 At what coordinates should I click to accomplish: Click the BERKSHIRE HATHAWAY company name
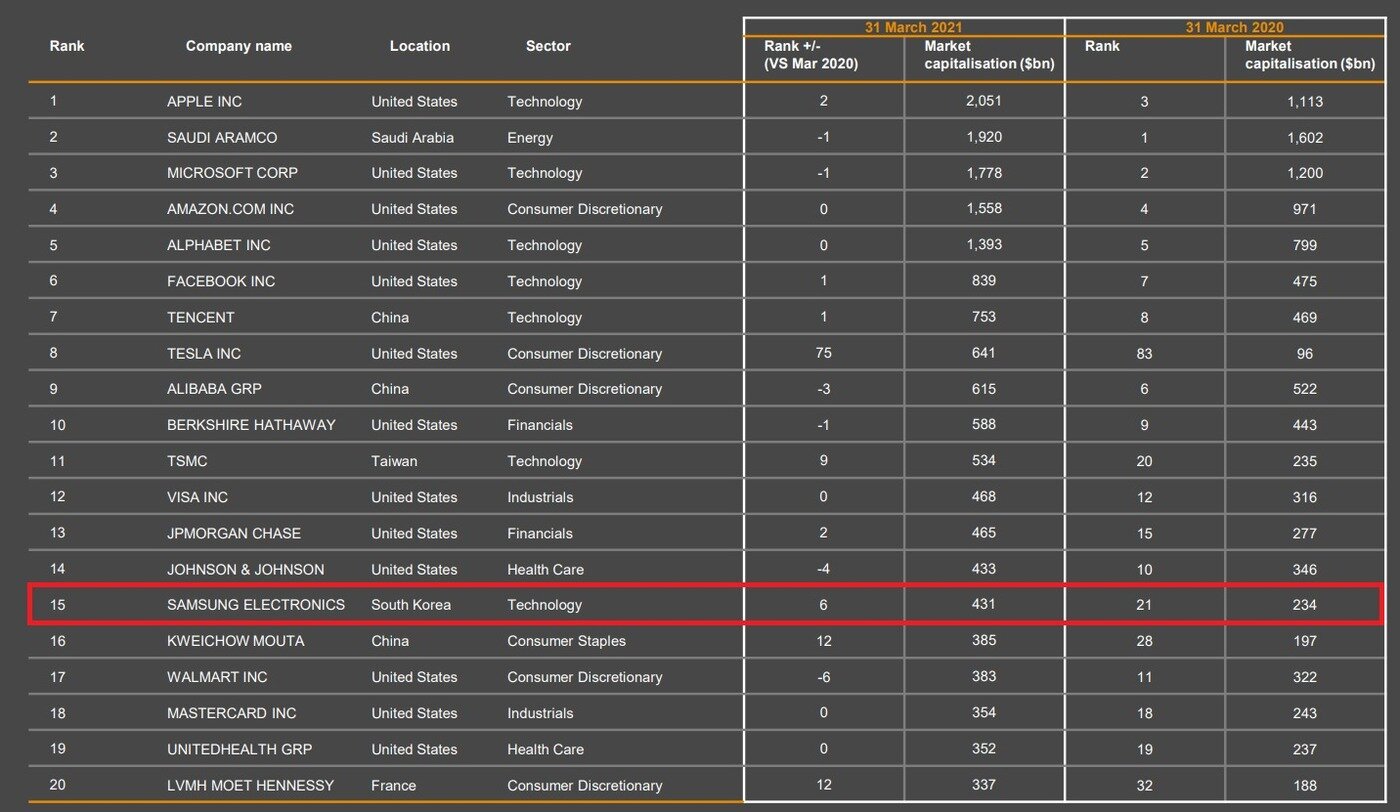click(x=251, y=425)
